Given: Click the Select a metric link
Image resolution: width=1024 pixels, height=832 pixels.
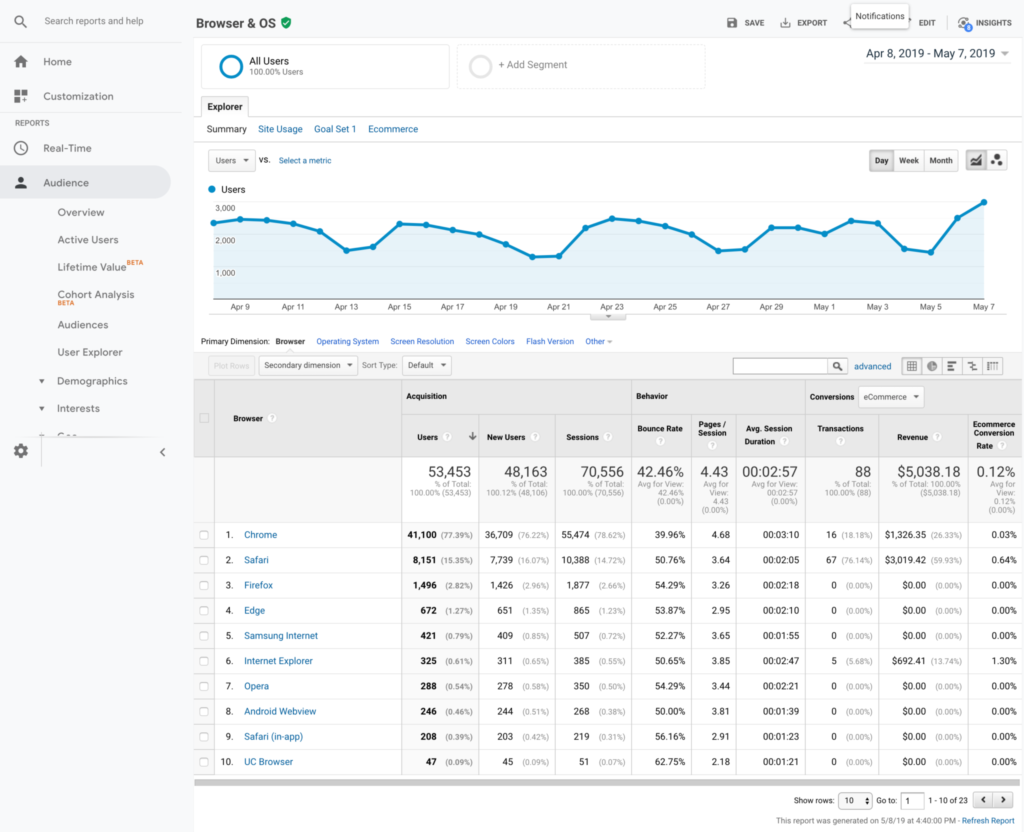Looking at the screenshot, I should pyautogui.click(x=305, y=161).
